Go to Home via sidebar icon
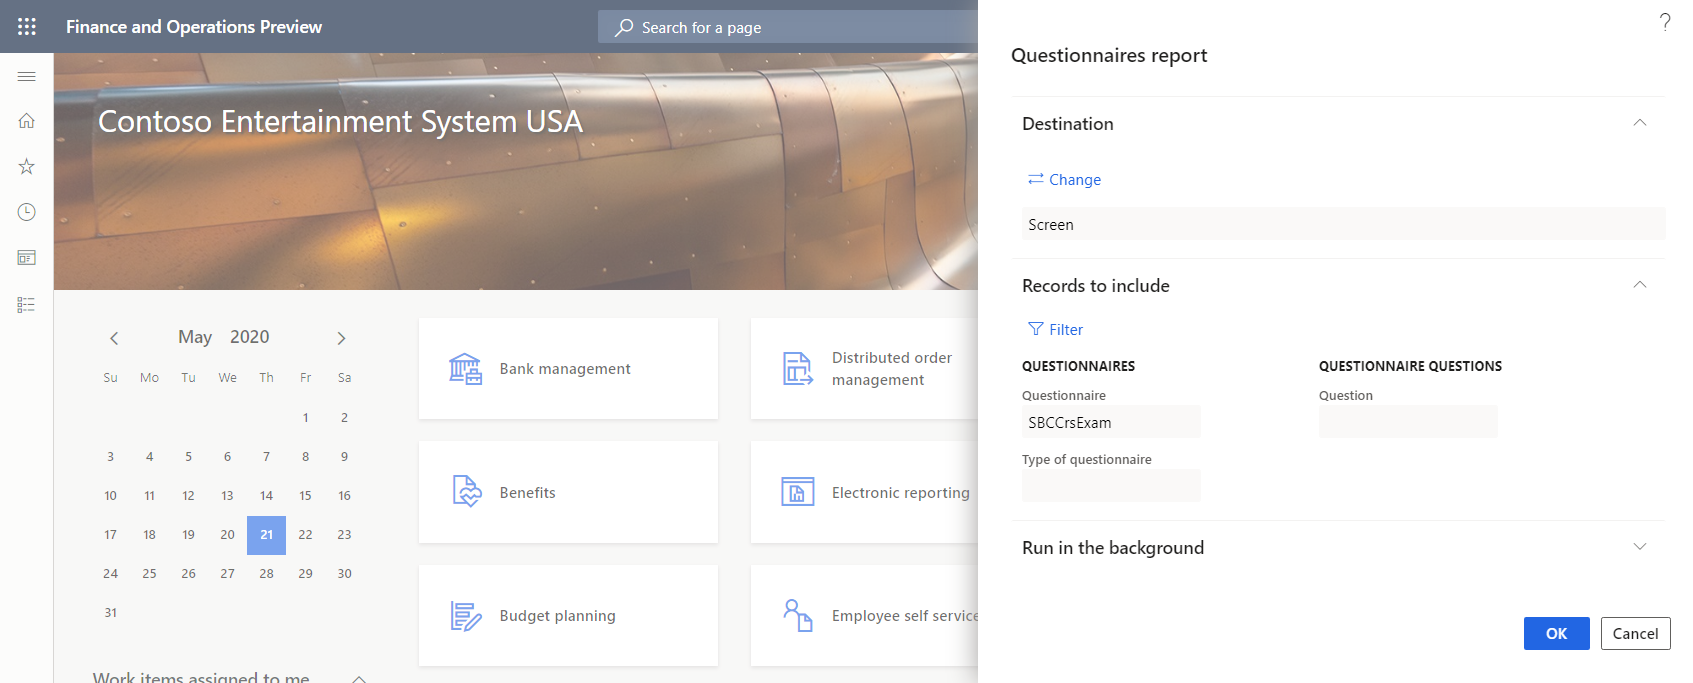The height and width of the screenshot is (683, 1693). click(x=27, y=121)
